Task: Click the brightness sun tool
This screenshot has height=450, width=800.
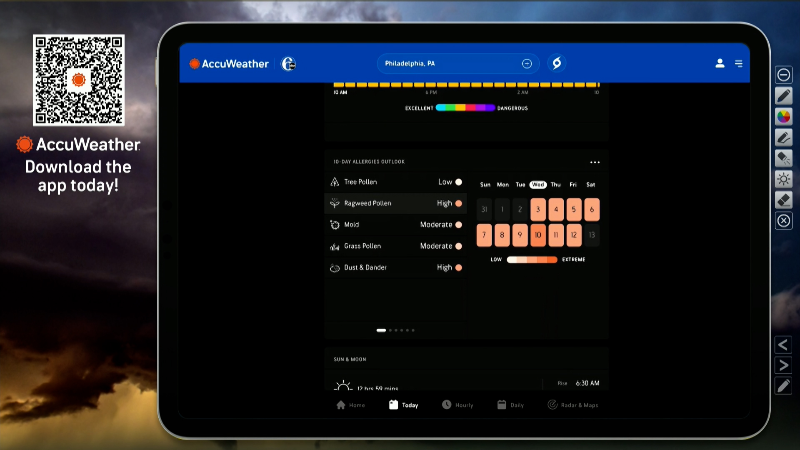Action: click(784, 179)
